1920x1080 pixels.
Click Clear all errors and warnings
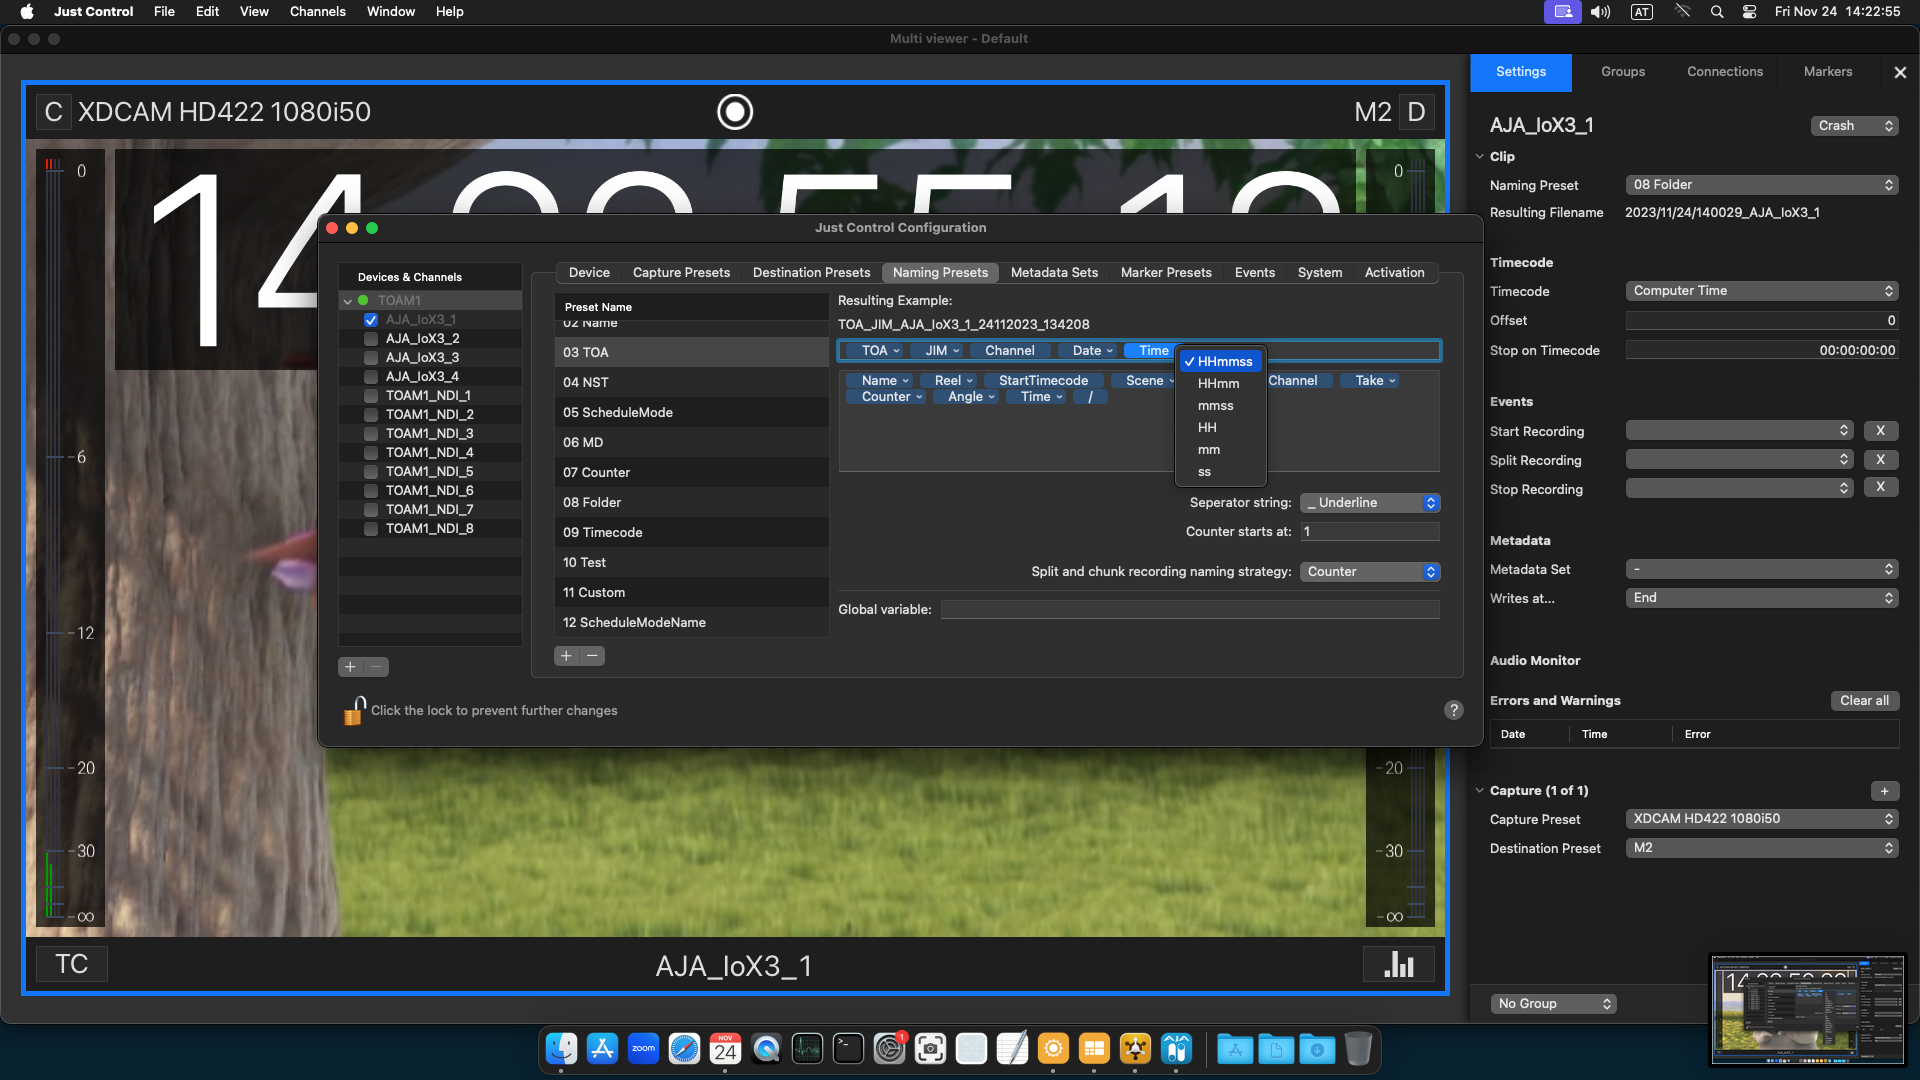click(1864, 701)
